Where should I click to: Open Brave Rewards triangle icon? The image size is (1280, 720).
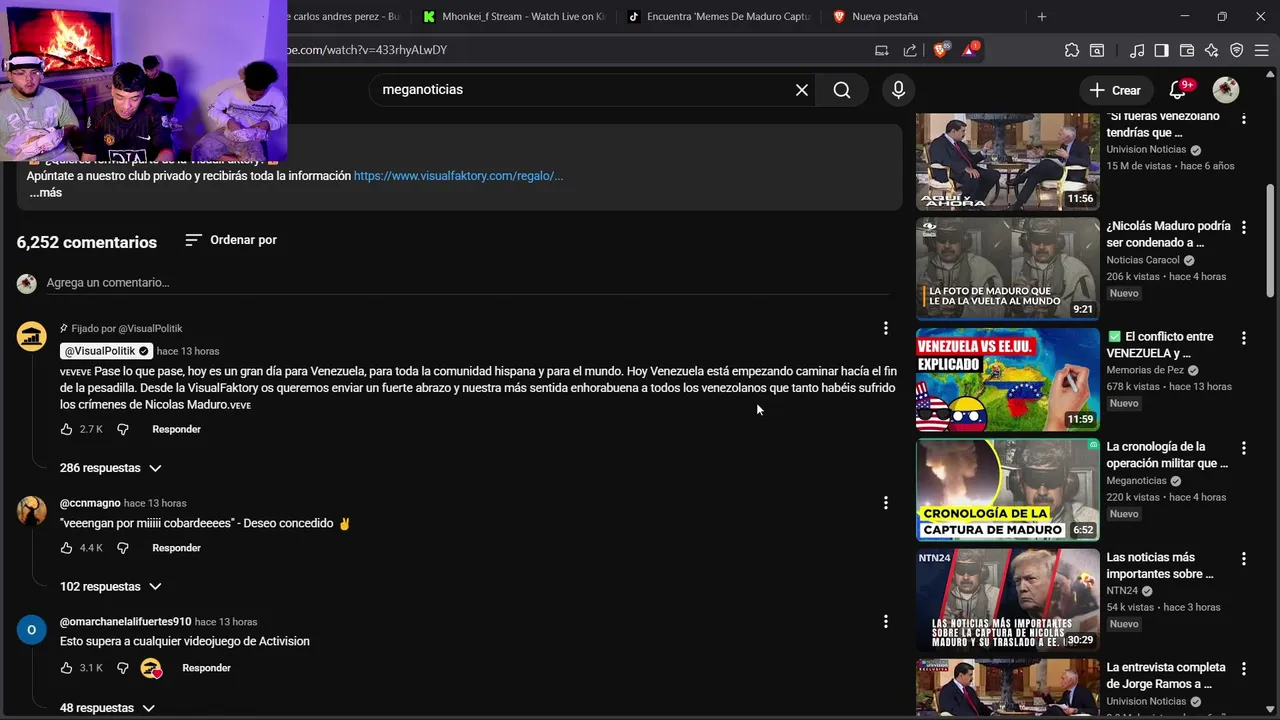[x=969, y=50]
